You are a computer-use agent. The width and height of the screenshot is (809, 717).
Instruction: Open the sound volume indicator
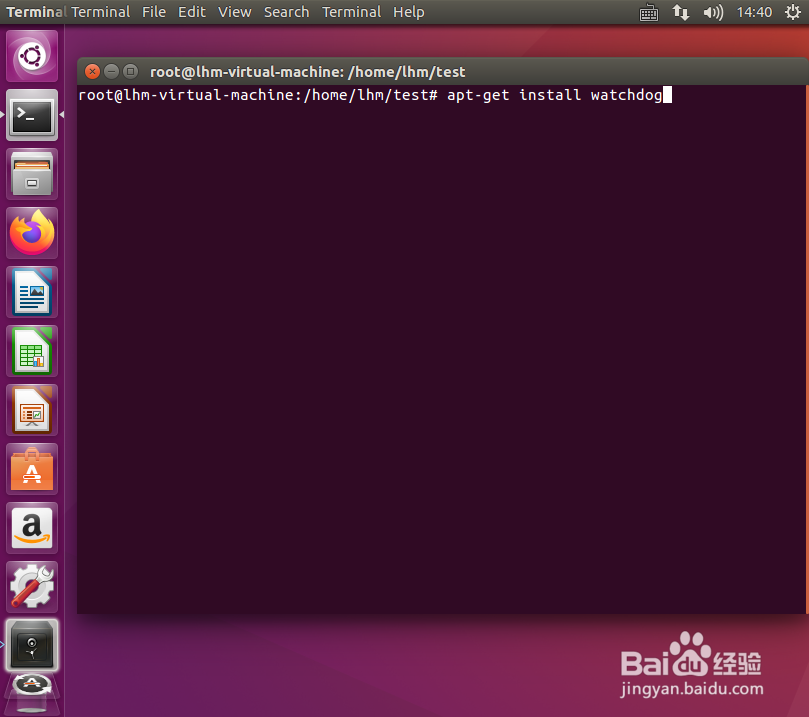click(713, 12)
